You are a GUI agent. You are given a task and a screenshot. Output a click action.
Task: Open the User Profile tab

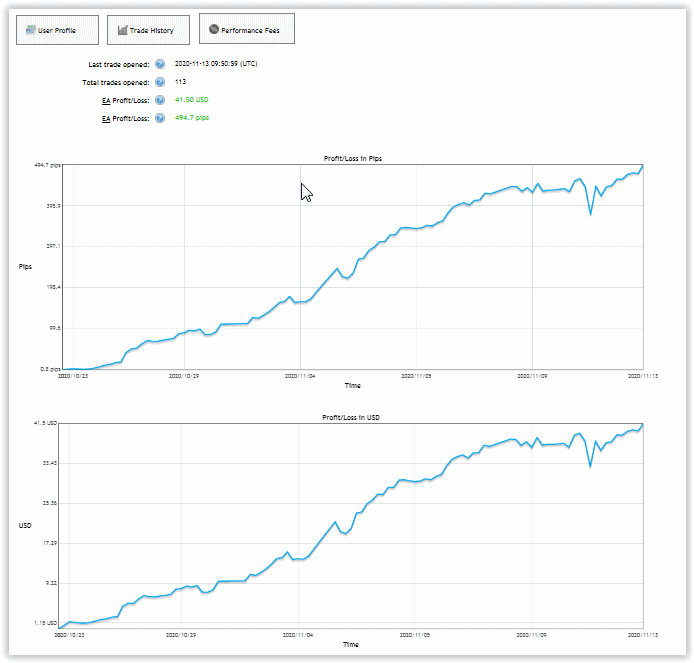click(58, 30)
